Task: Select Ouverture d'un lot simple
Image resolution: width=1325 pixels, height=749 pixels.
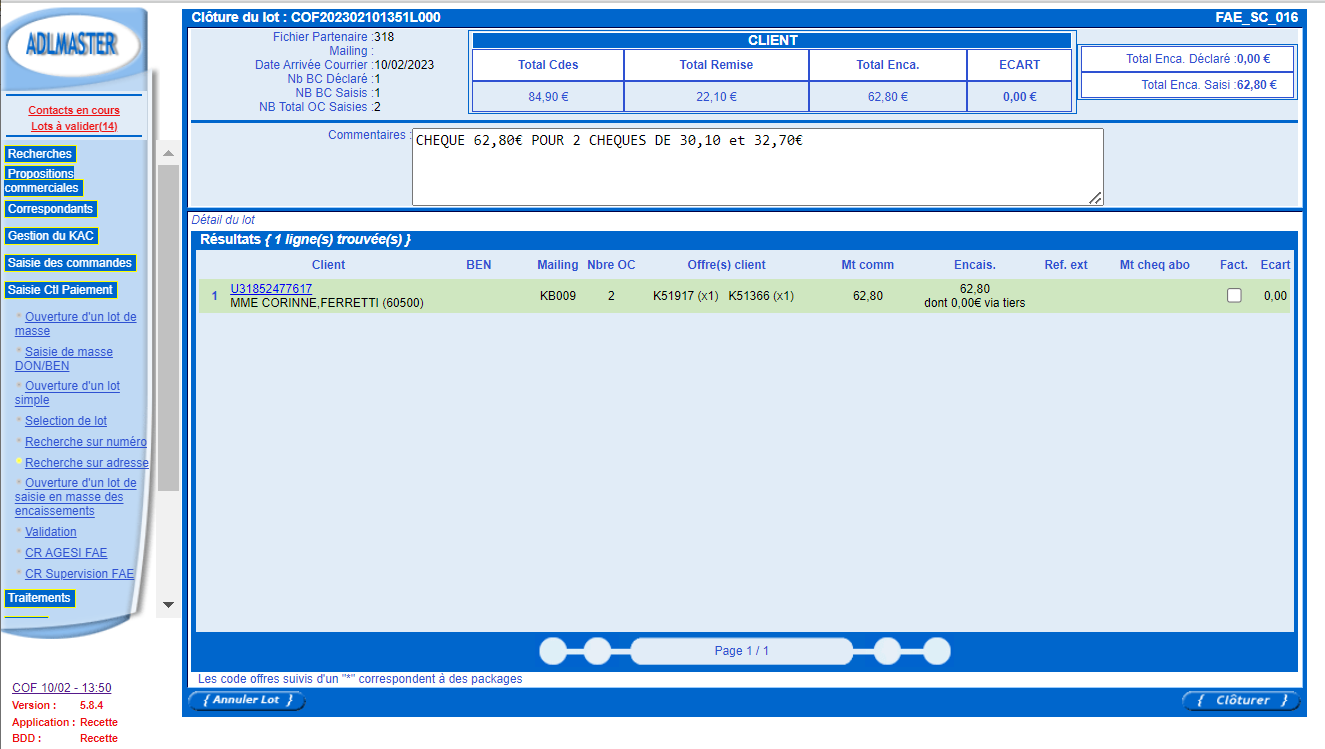Action: coord(67,393)
